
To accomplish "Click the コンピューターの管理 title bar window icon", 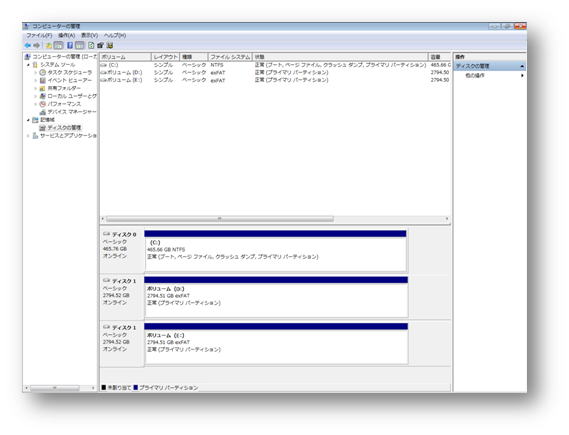I will click(27, 26).
